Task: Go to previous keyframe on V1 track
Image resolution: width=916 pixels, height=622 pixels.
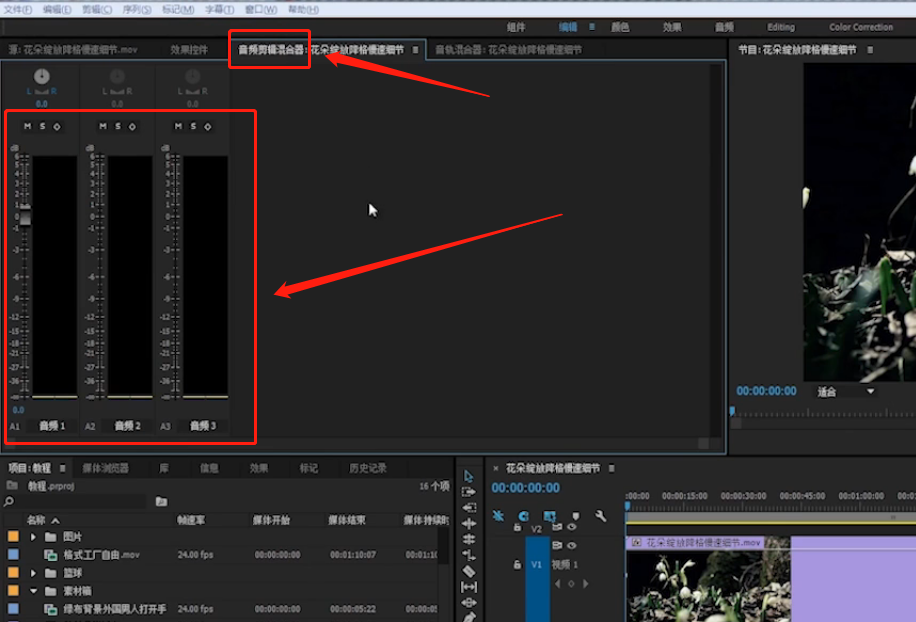Action: [x=557, y=583]
